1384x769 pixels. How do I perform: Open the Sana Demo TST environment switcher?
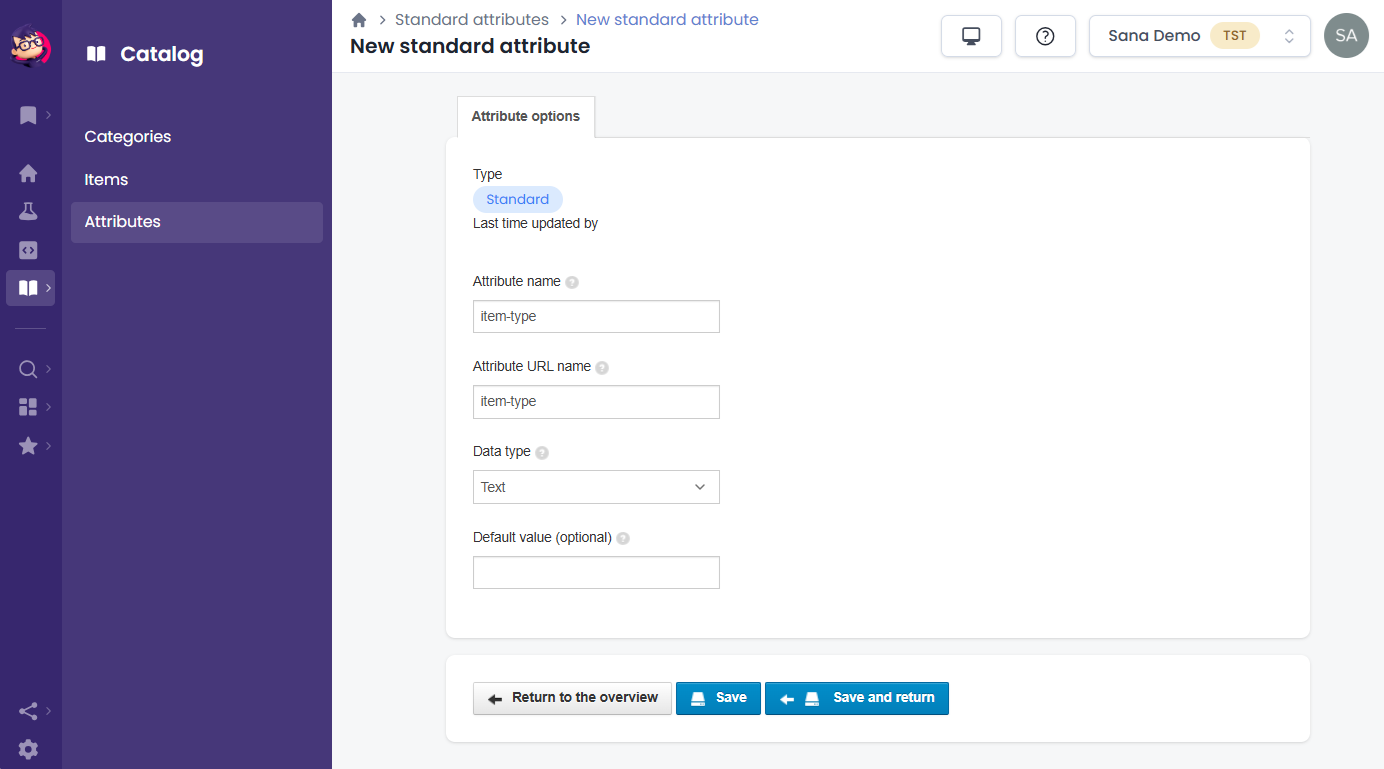point(1199,36)
